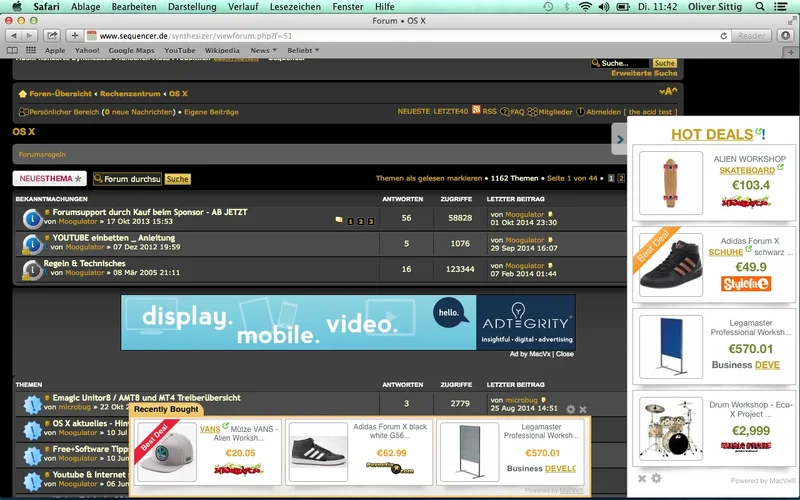The width and height of the screenshot is (800, 500).
Task: Open the Lesezeichen menu
Action: 295,7
